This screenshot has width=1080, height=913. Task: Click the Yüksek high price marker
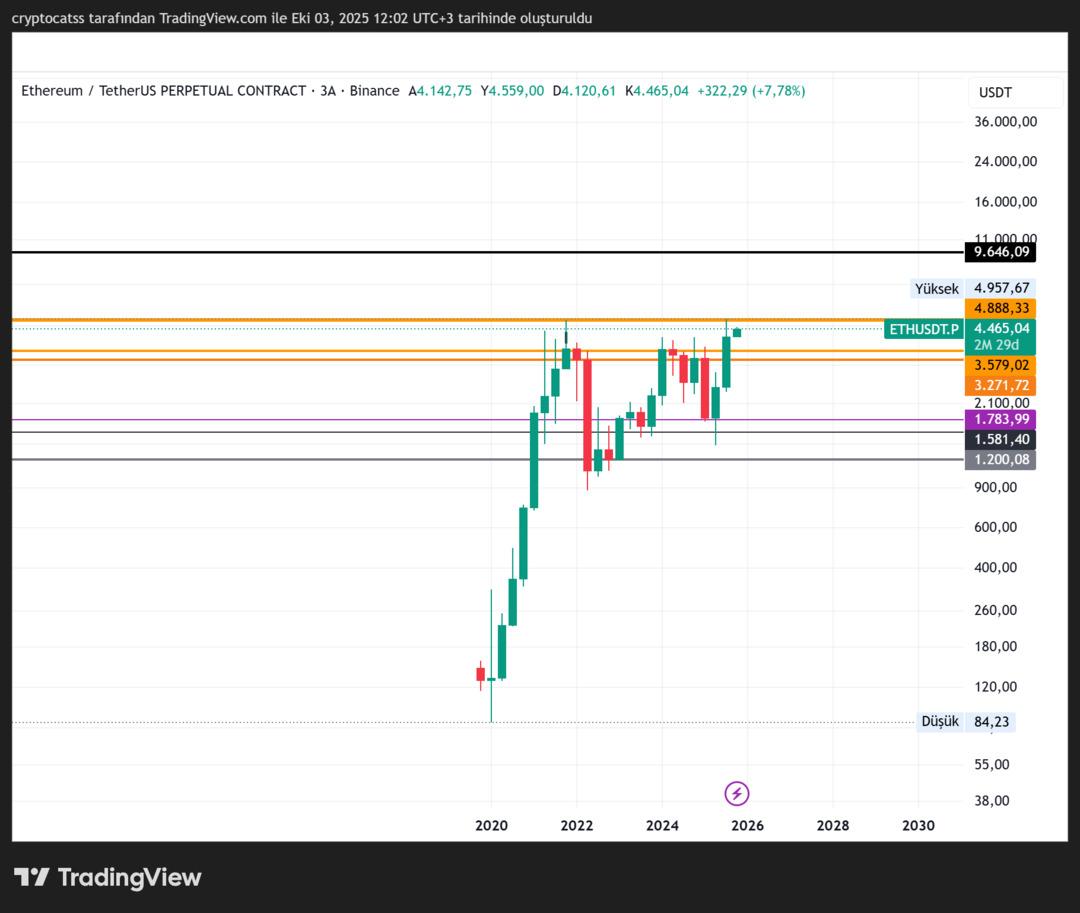pyautogui.click(x=936, y=288)
